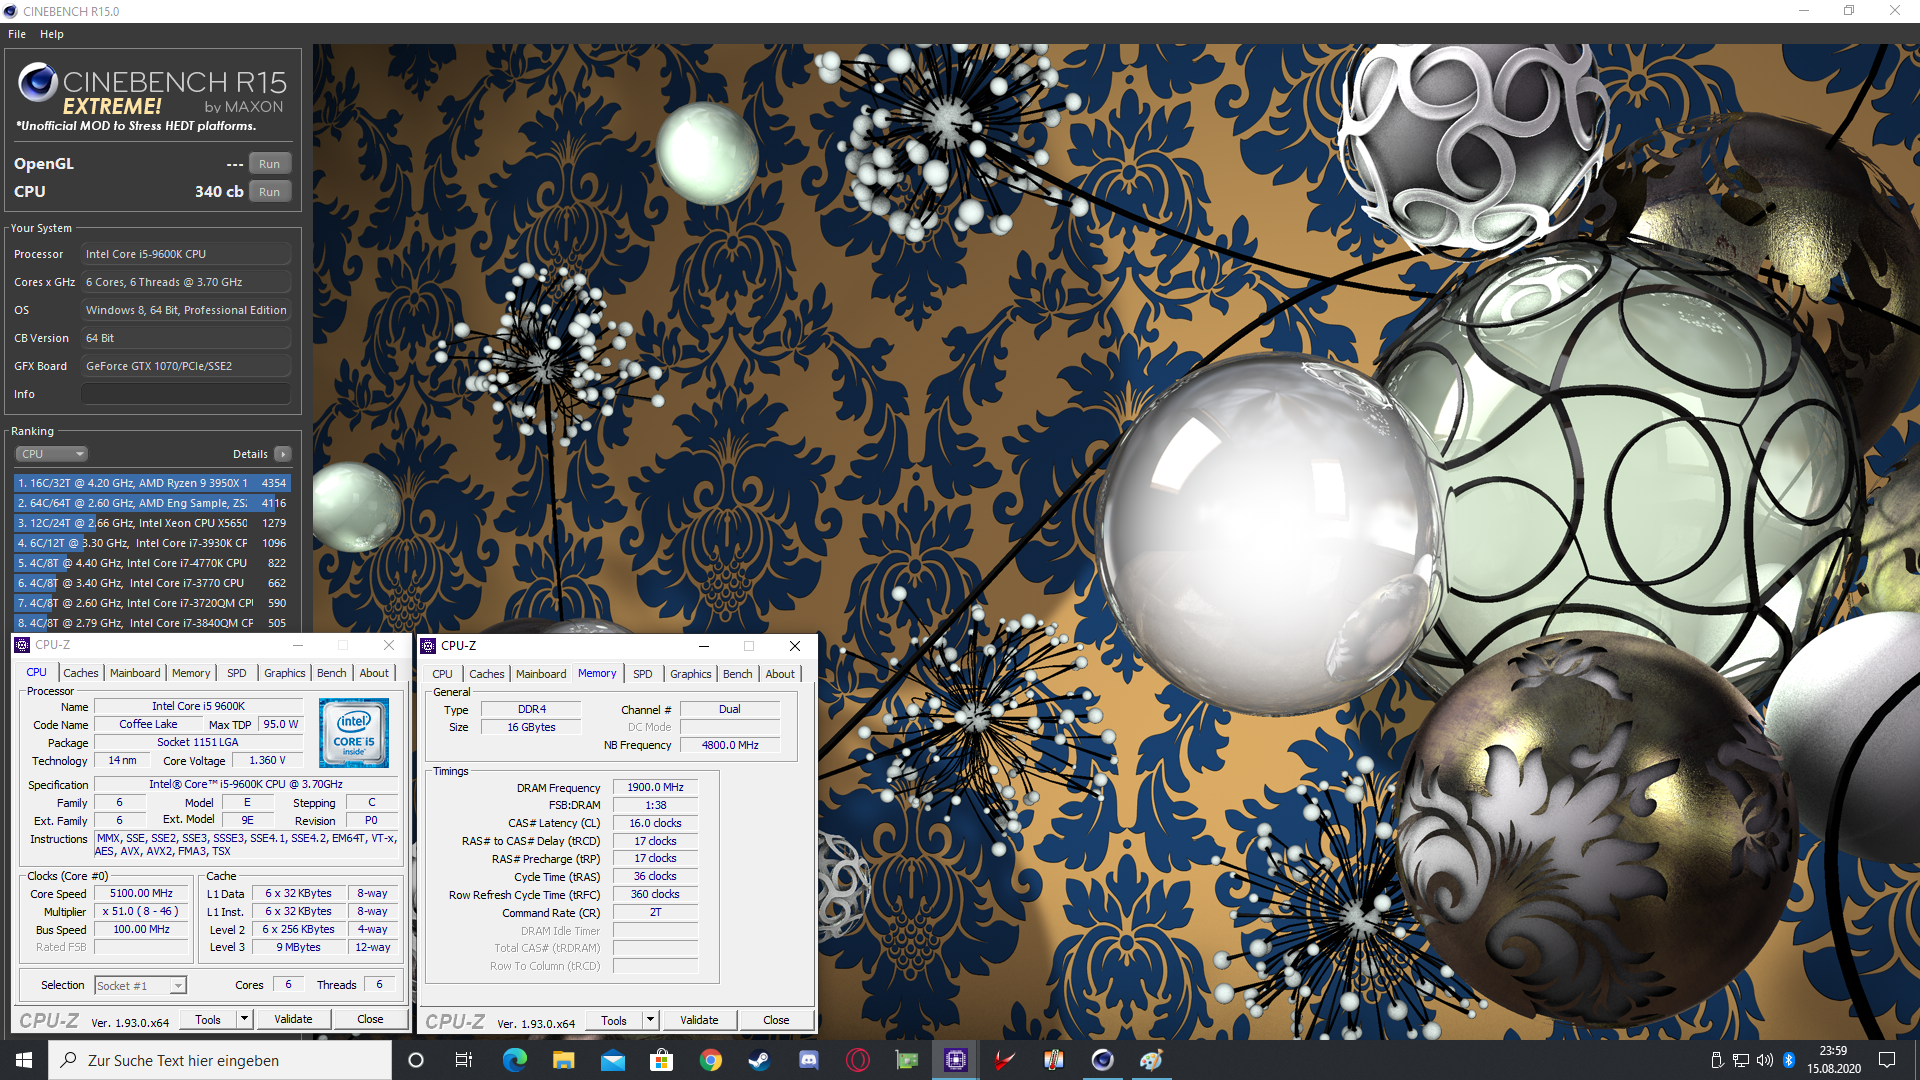The height and width of the screenshot is (1080, 1920).
Task: Select CPU tab in right CPU-Z window
Action: coord(443,674)
